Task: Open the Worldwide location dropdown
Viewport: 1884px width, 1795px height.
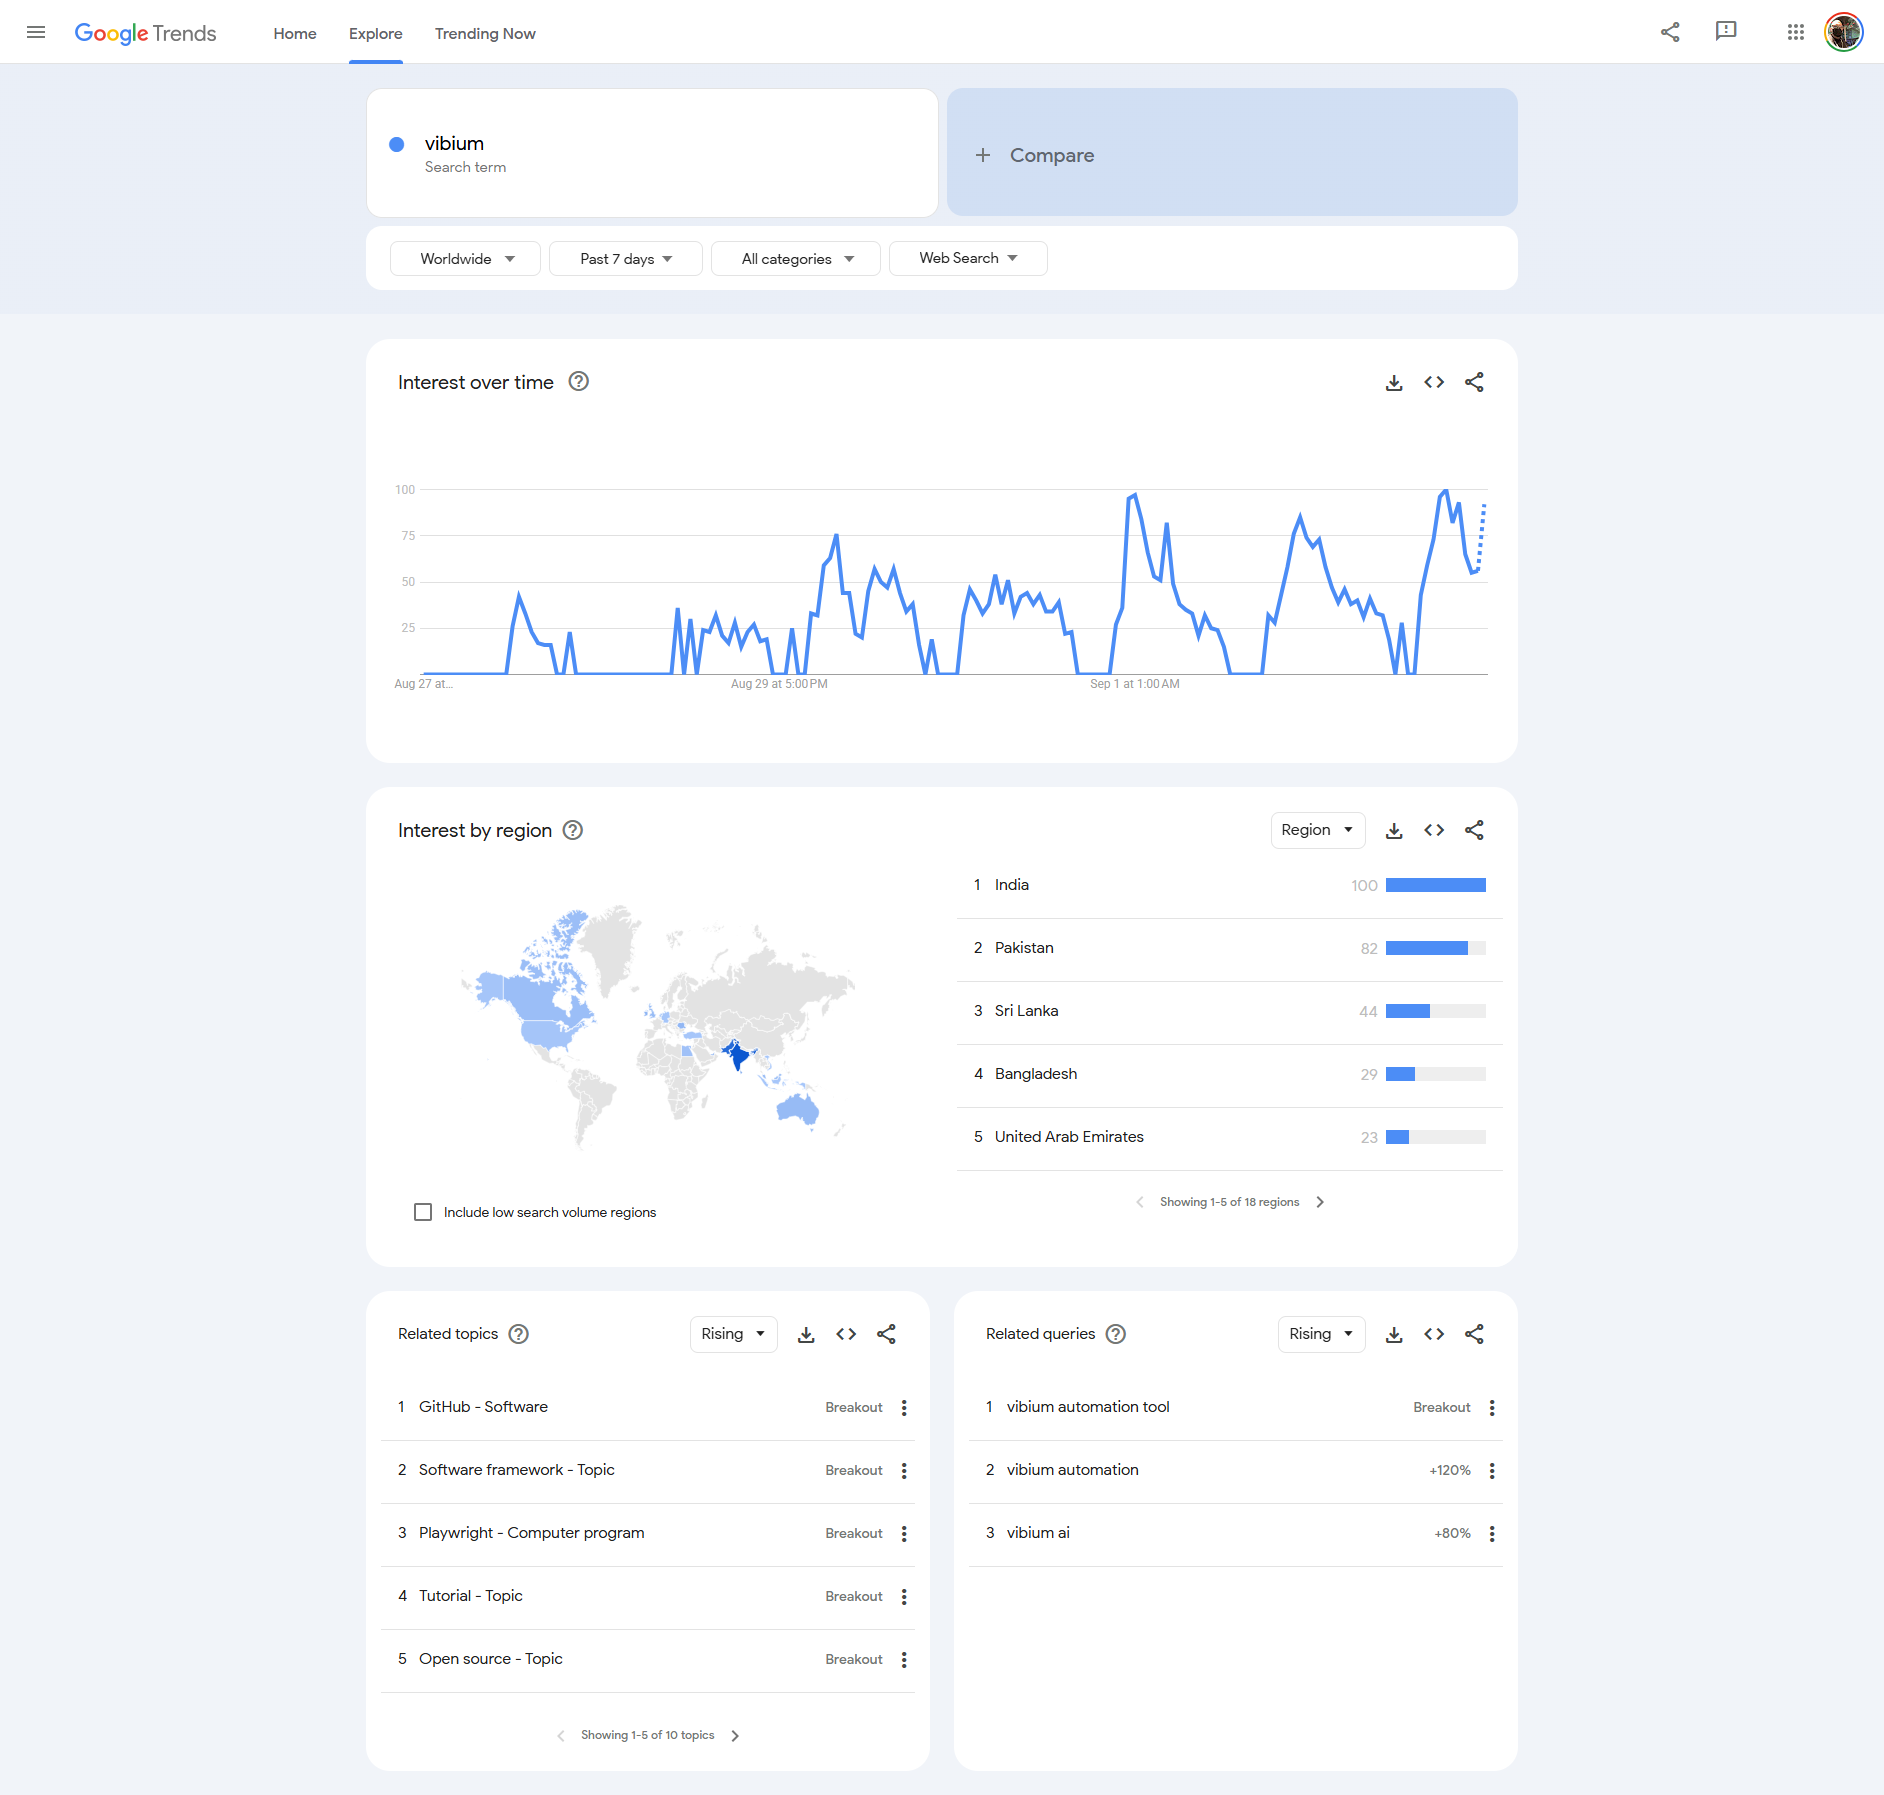Action: pos(466,259)
